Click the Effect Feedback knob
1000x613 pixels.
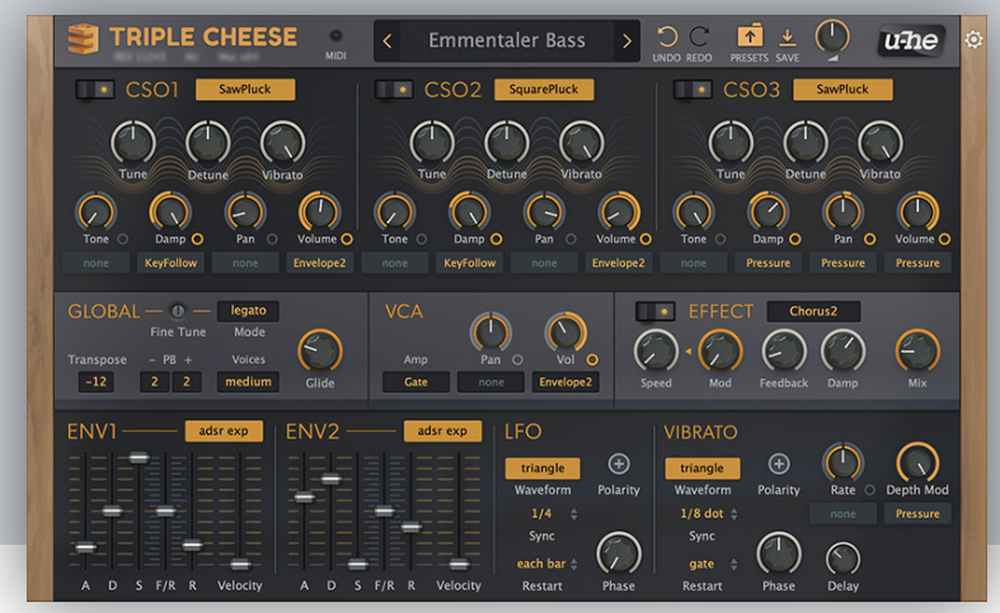[784, 351]
